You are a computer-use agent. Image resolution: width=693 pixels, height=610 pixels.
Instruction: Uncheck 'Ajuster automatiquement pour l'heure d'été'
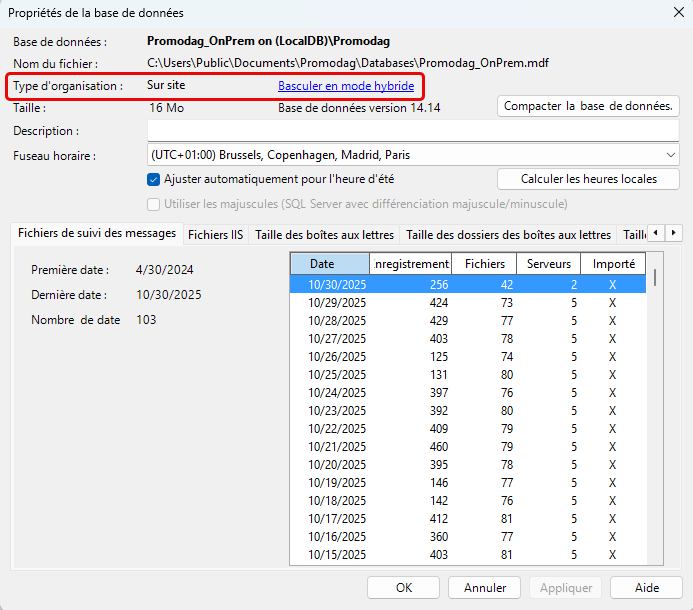point(154,179)
